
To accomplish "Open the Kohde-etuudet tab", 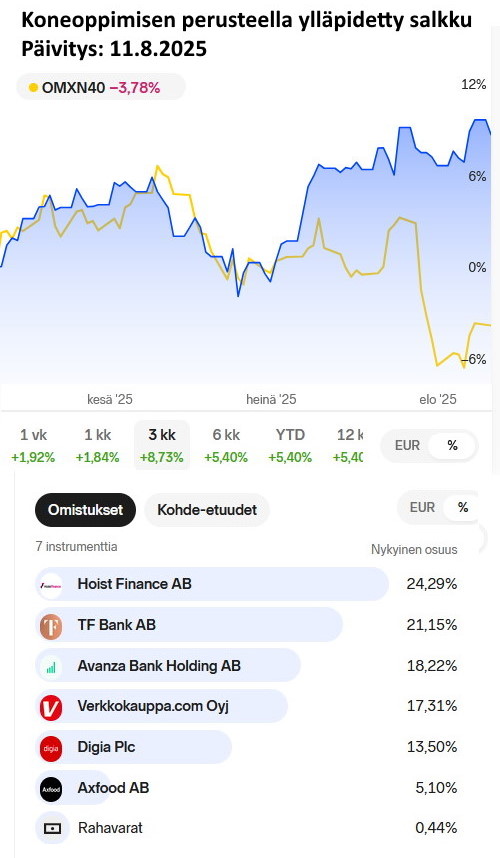I will [207, 510].
